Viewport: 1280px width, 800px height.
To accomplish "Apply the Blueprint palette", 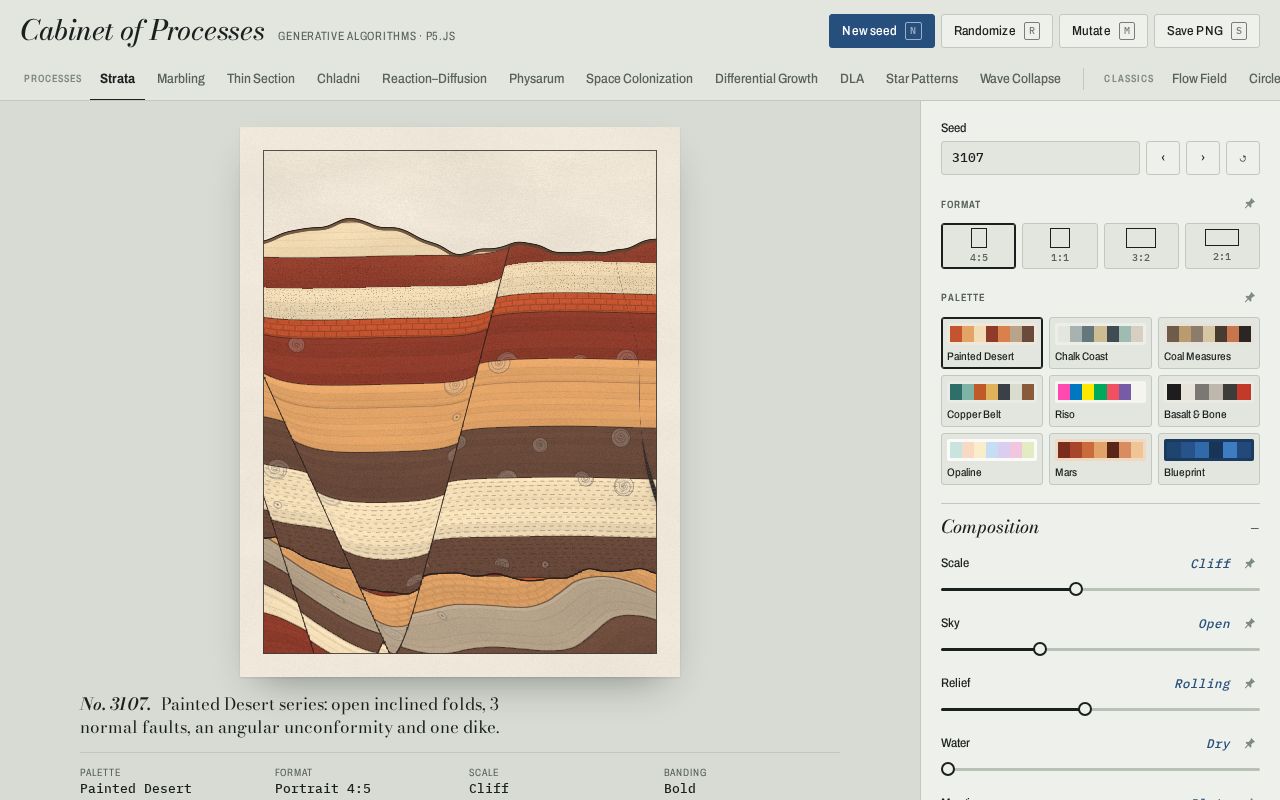I will click(x=1209, y=459).
